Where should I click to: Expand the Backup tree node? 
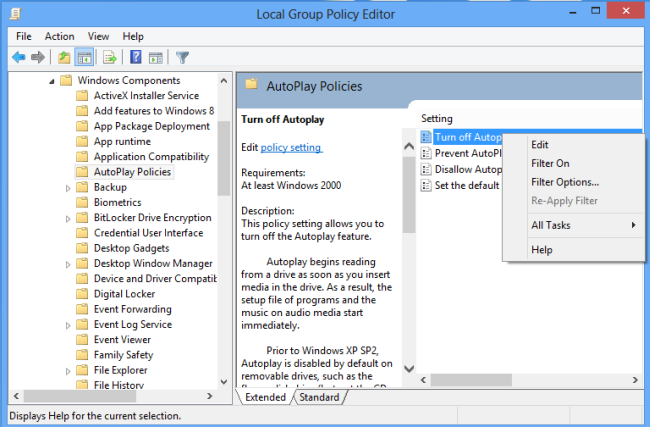point(68,188)
